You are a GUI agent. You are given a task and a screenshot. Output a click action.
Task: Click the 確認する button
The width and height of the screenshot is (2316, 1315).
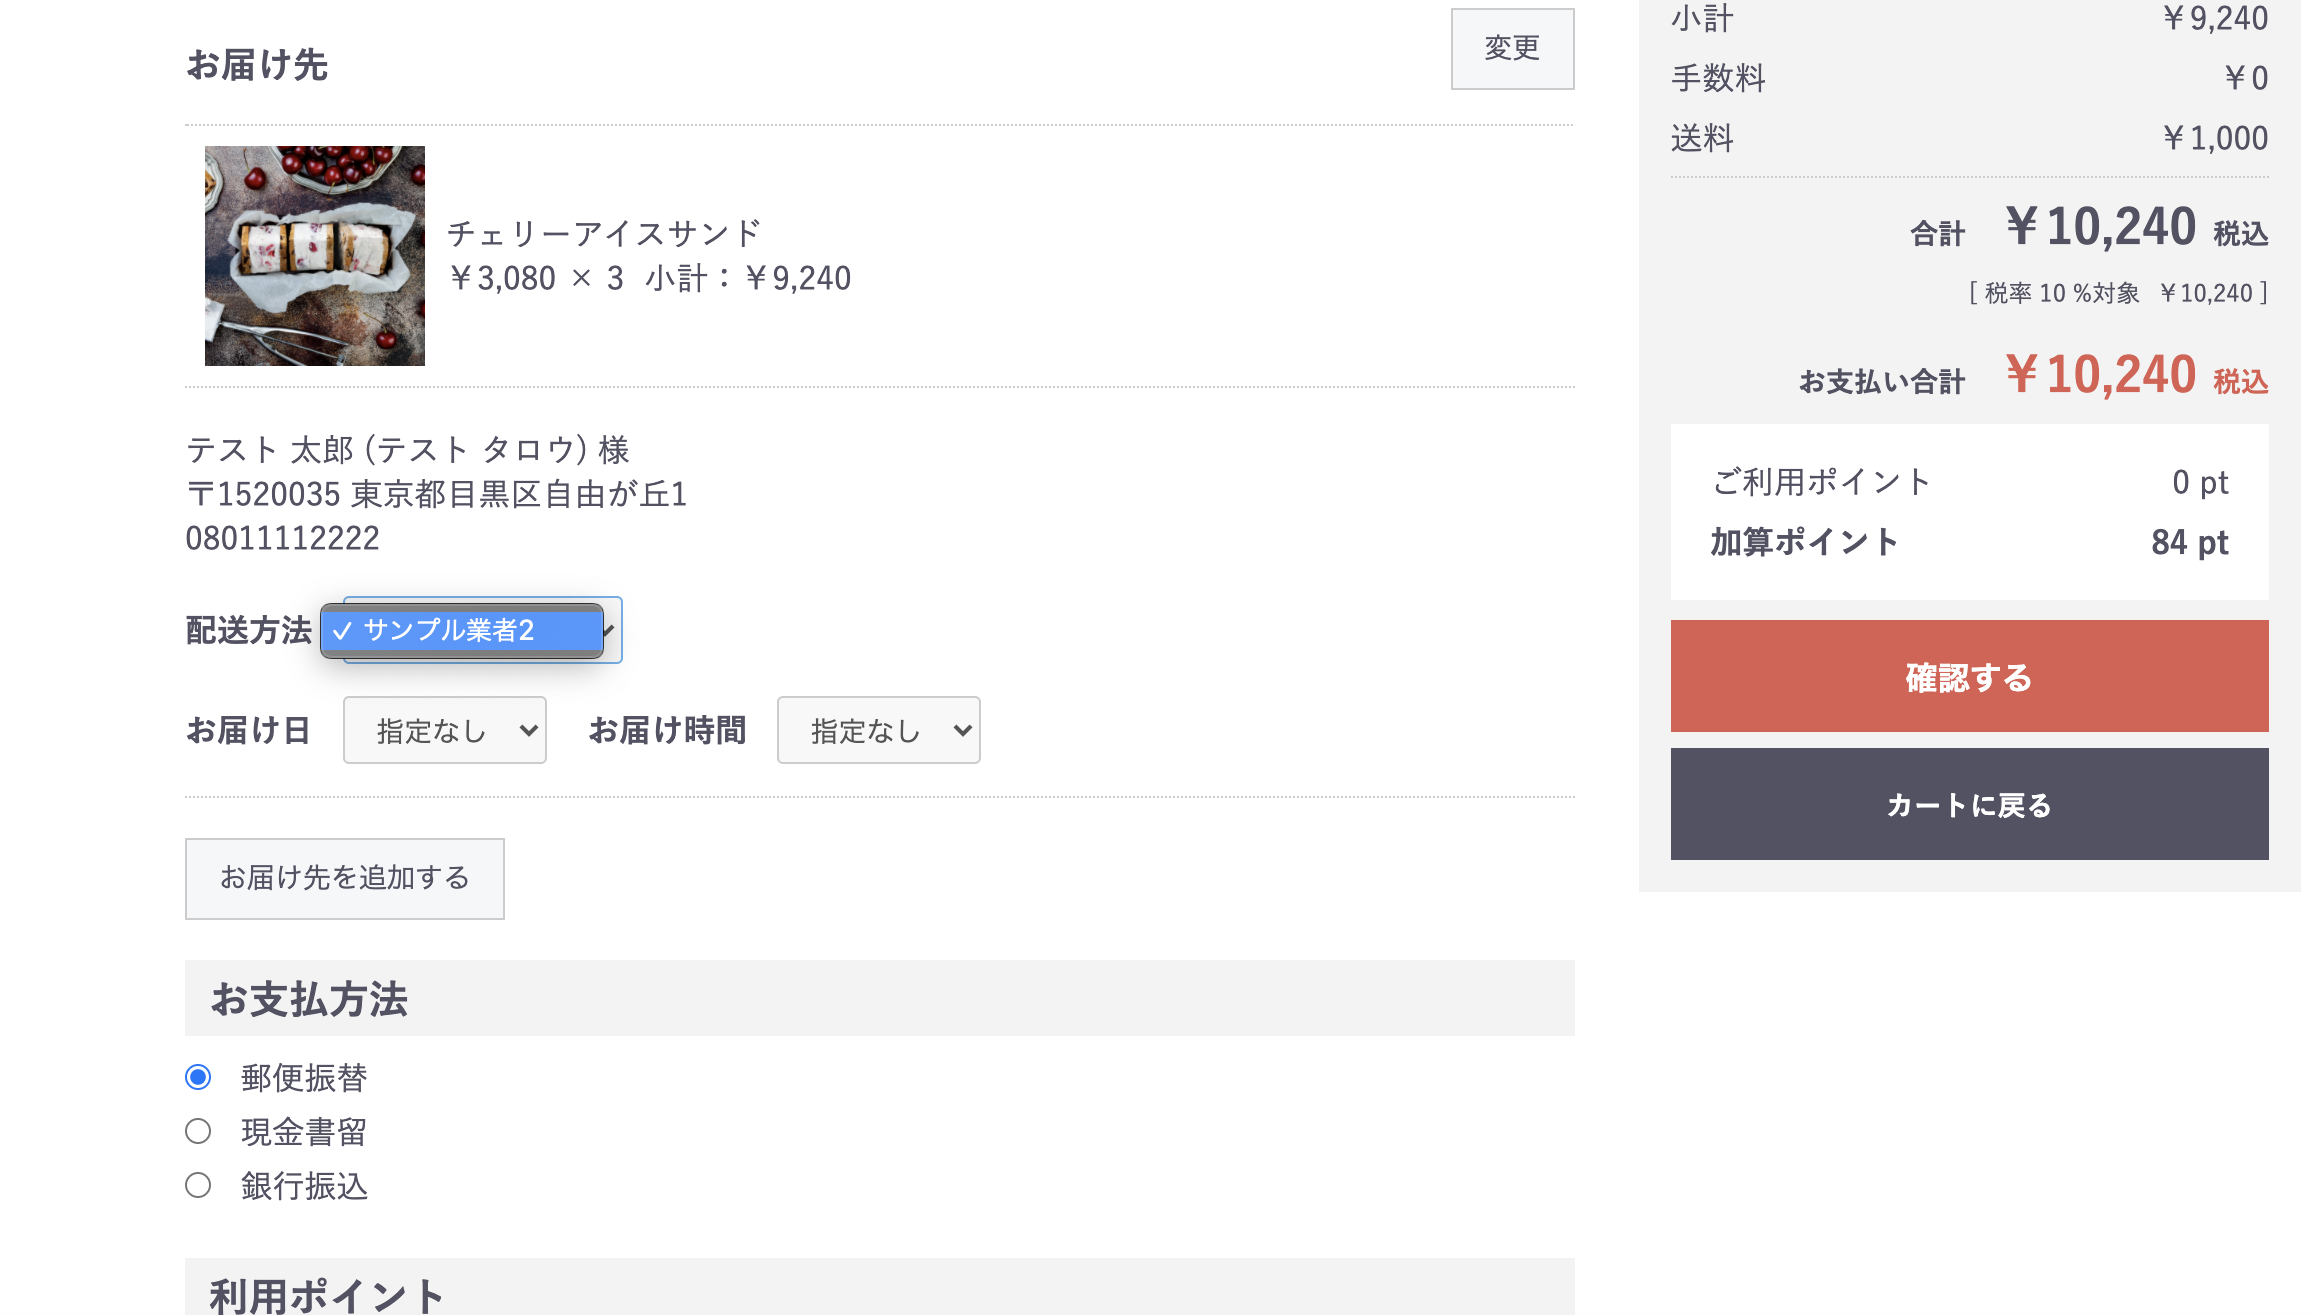click(1969, 676)
